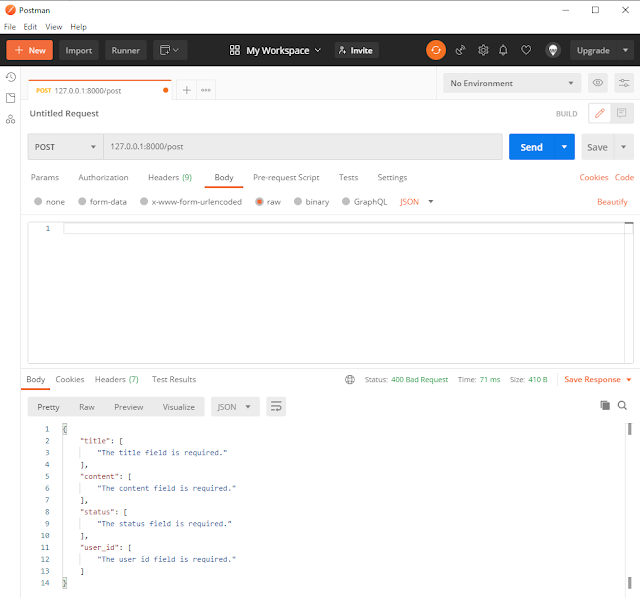Click the Import button
Image resolution: width=640 pixels, height=598 pixels.
coord(79,50)
